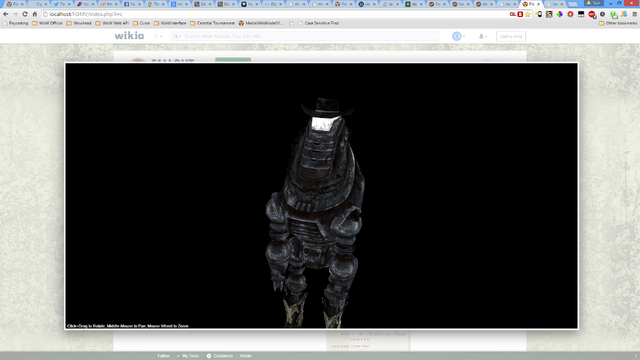Open Admin in the bottom toolbar
Viewport: 640px width, 360px height.
[246, 356]
